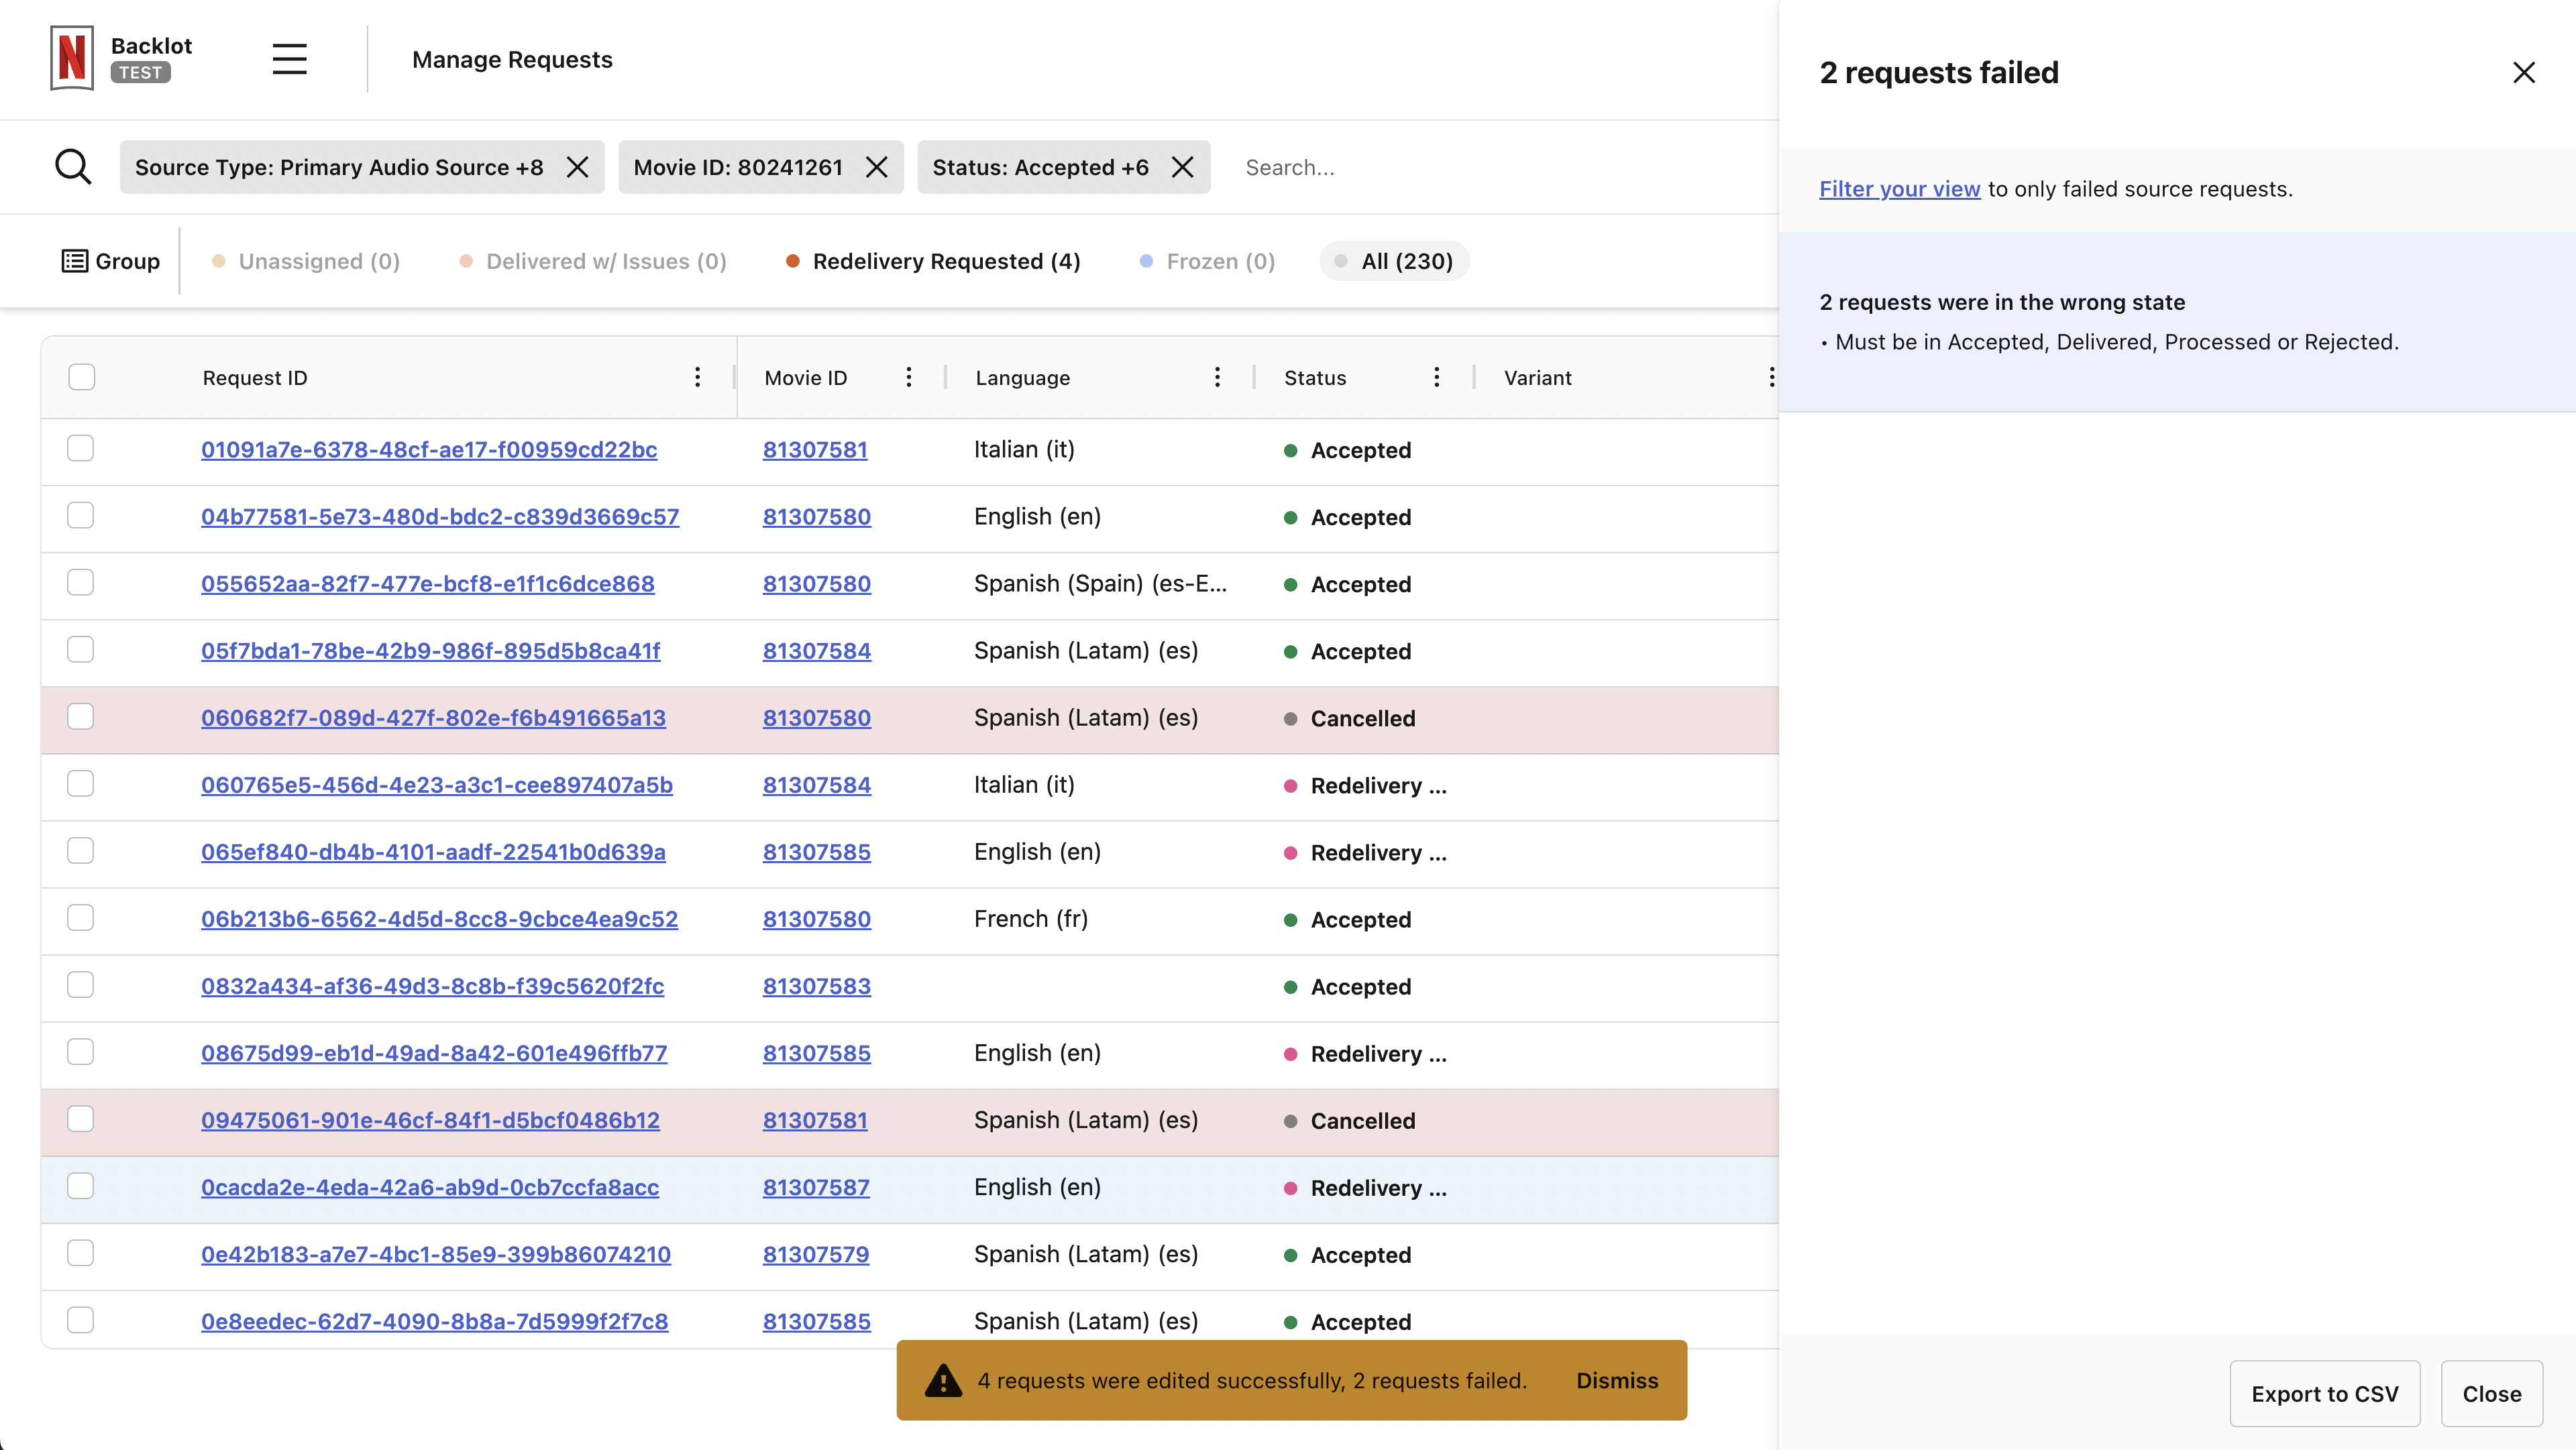This screenshot has width=2576, height=1450.
Task: Click the magnifying glass search icon
Action: [73, 167]
